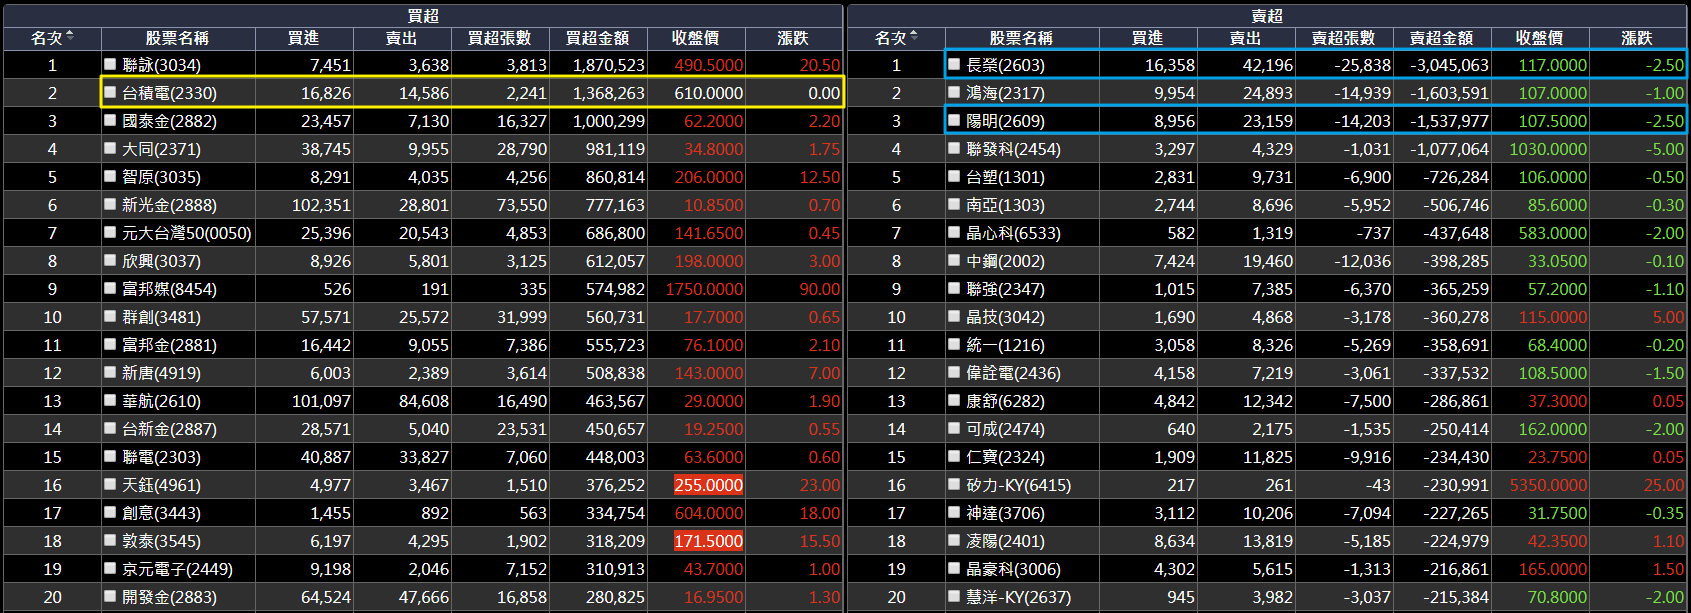The height and width of the screenshot is (613, 1691).
Task: Open stock 南亞(1303)
Action: [1005, 205]
